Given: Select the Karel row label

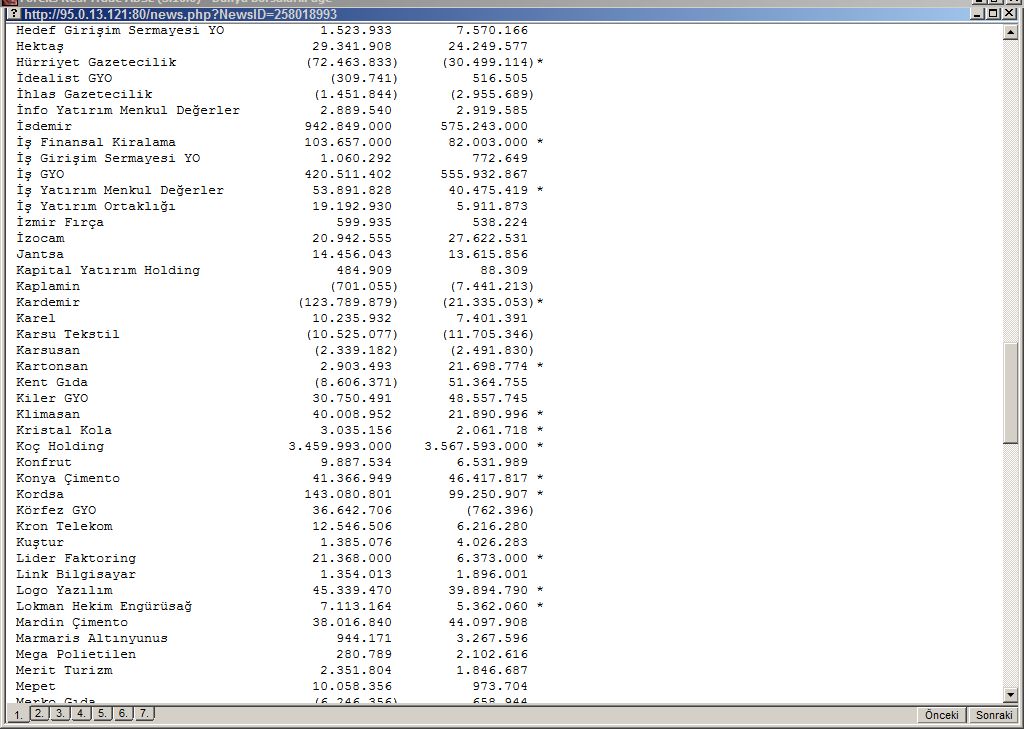Looking at the screenshot, I should pos(36,318).
